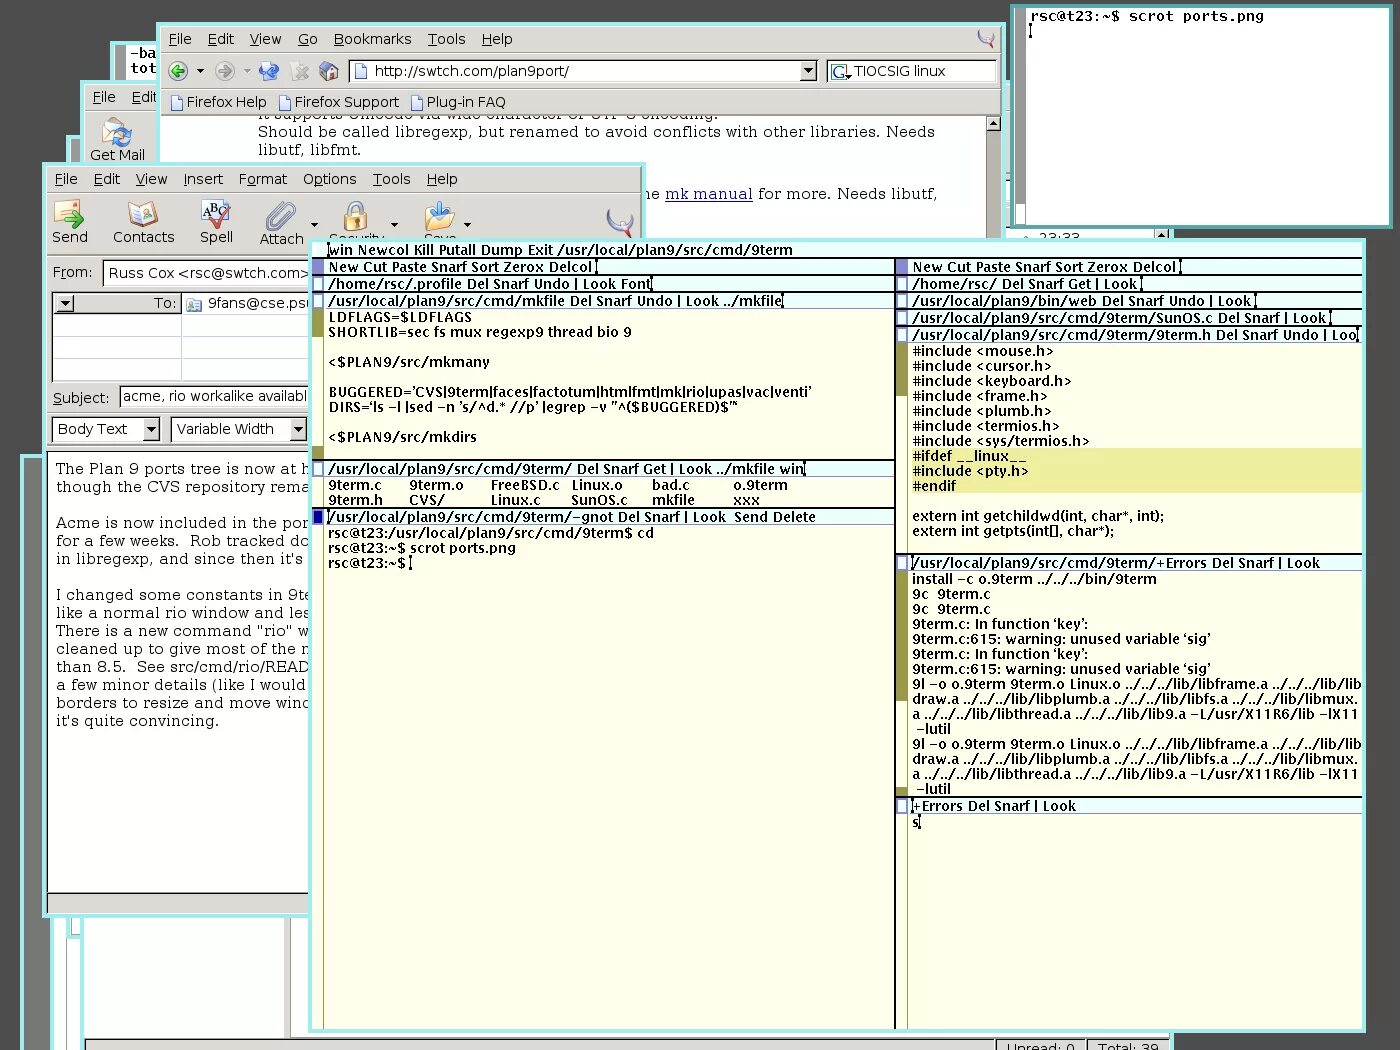Click the Send icon in compose window

pyautogui.click(x=69, y=213)
